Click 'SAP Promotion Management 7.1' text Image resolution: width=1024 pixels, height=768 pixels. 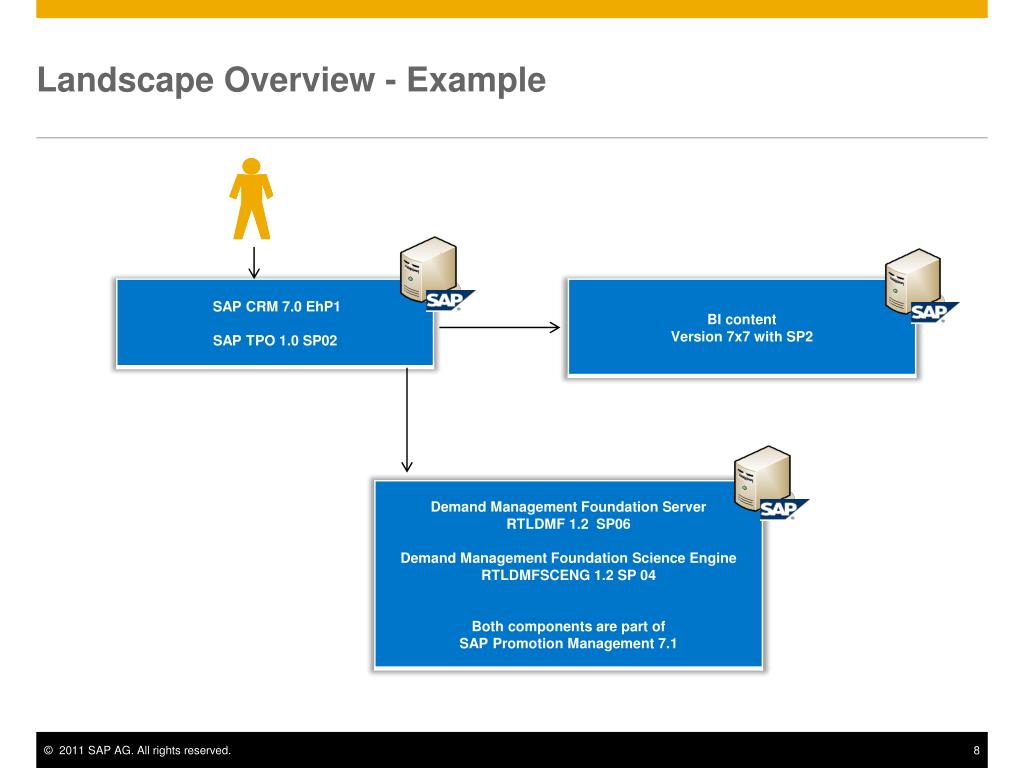[x=568, y=643]
